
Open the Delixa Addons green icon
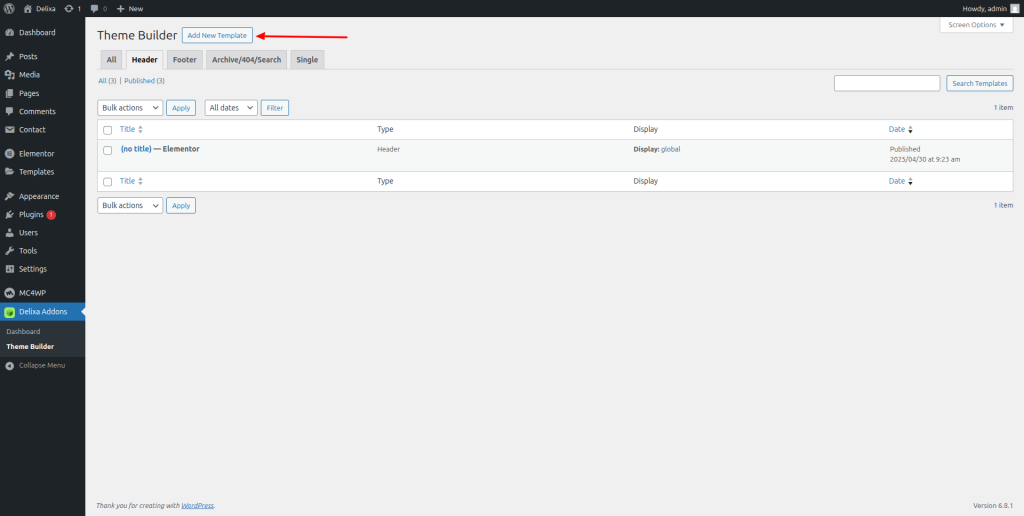click(x=9, y=312)
